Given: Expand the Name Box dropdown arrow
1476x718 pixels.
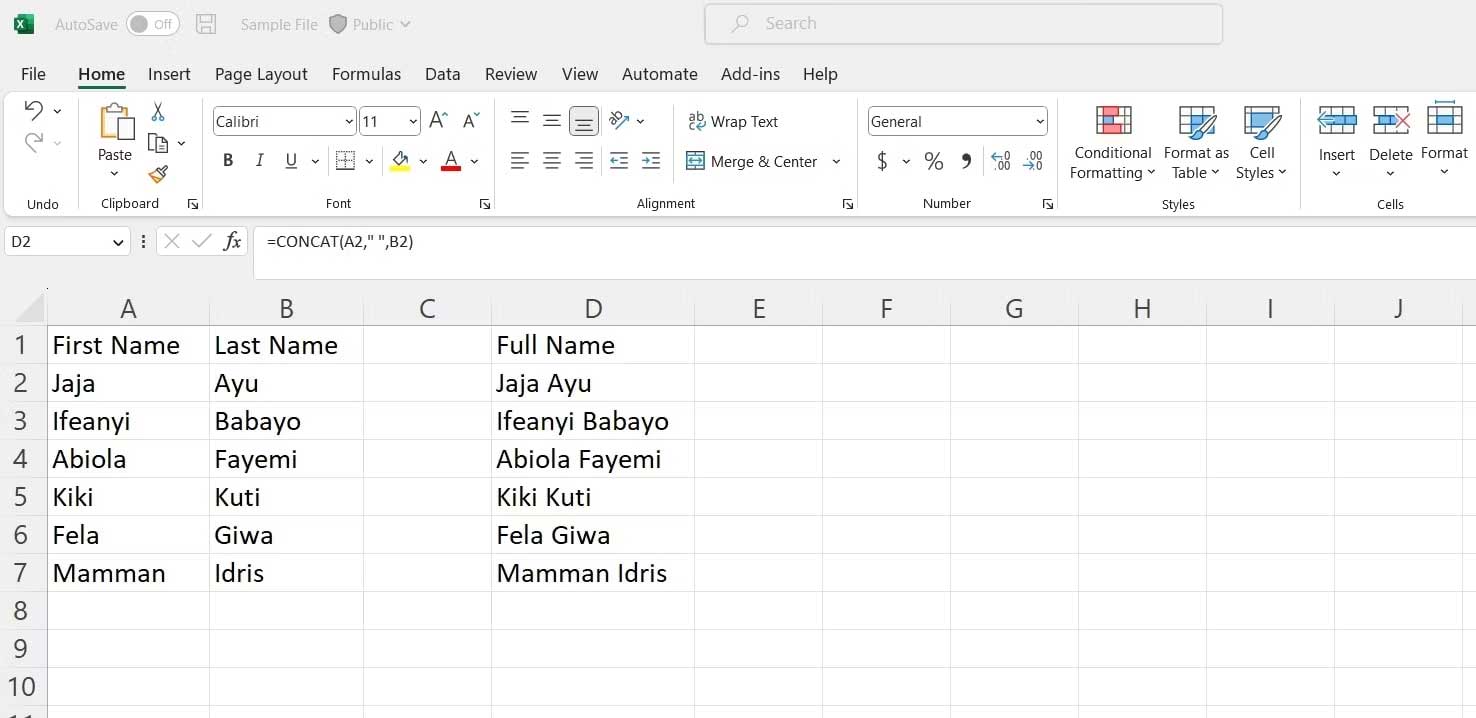Looking at the screenshot, I should 118,242.
